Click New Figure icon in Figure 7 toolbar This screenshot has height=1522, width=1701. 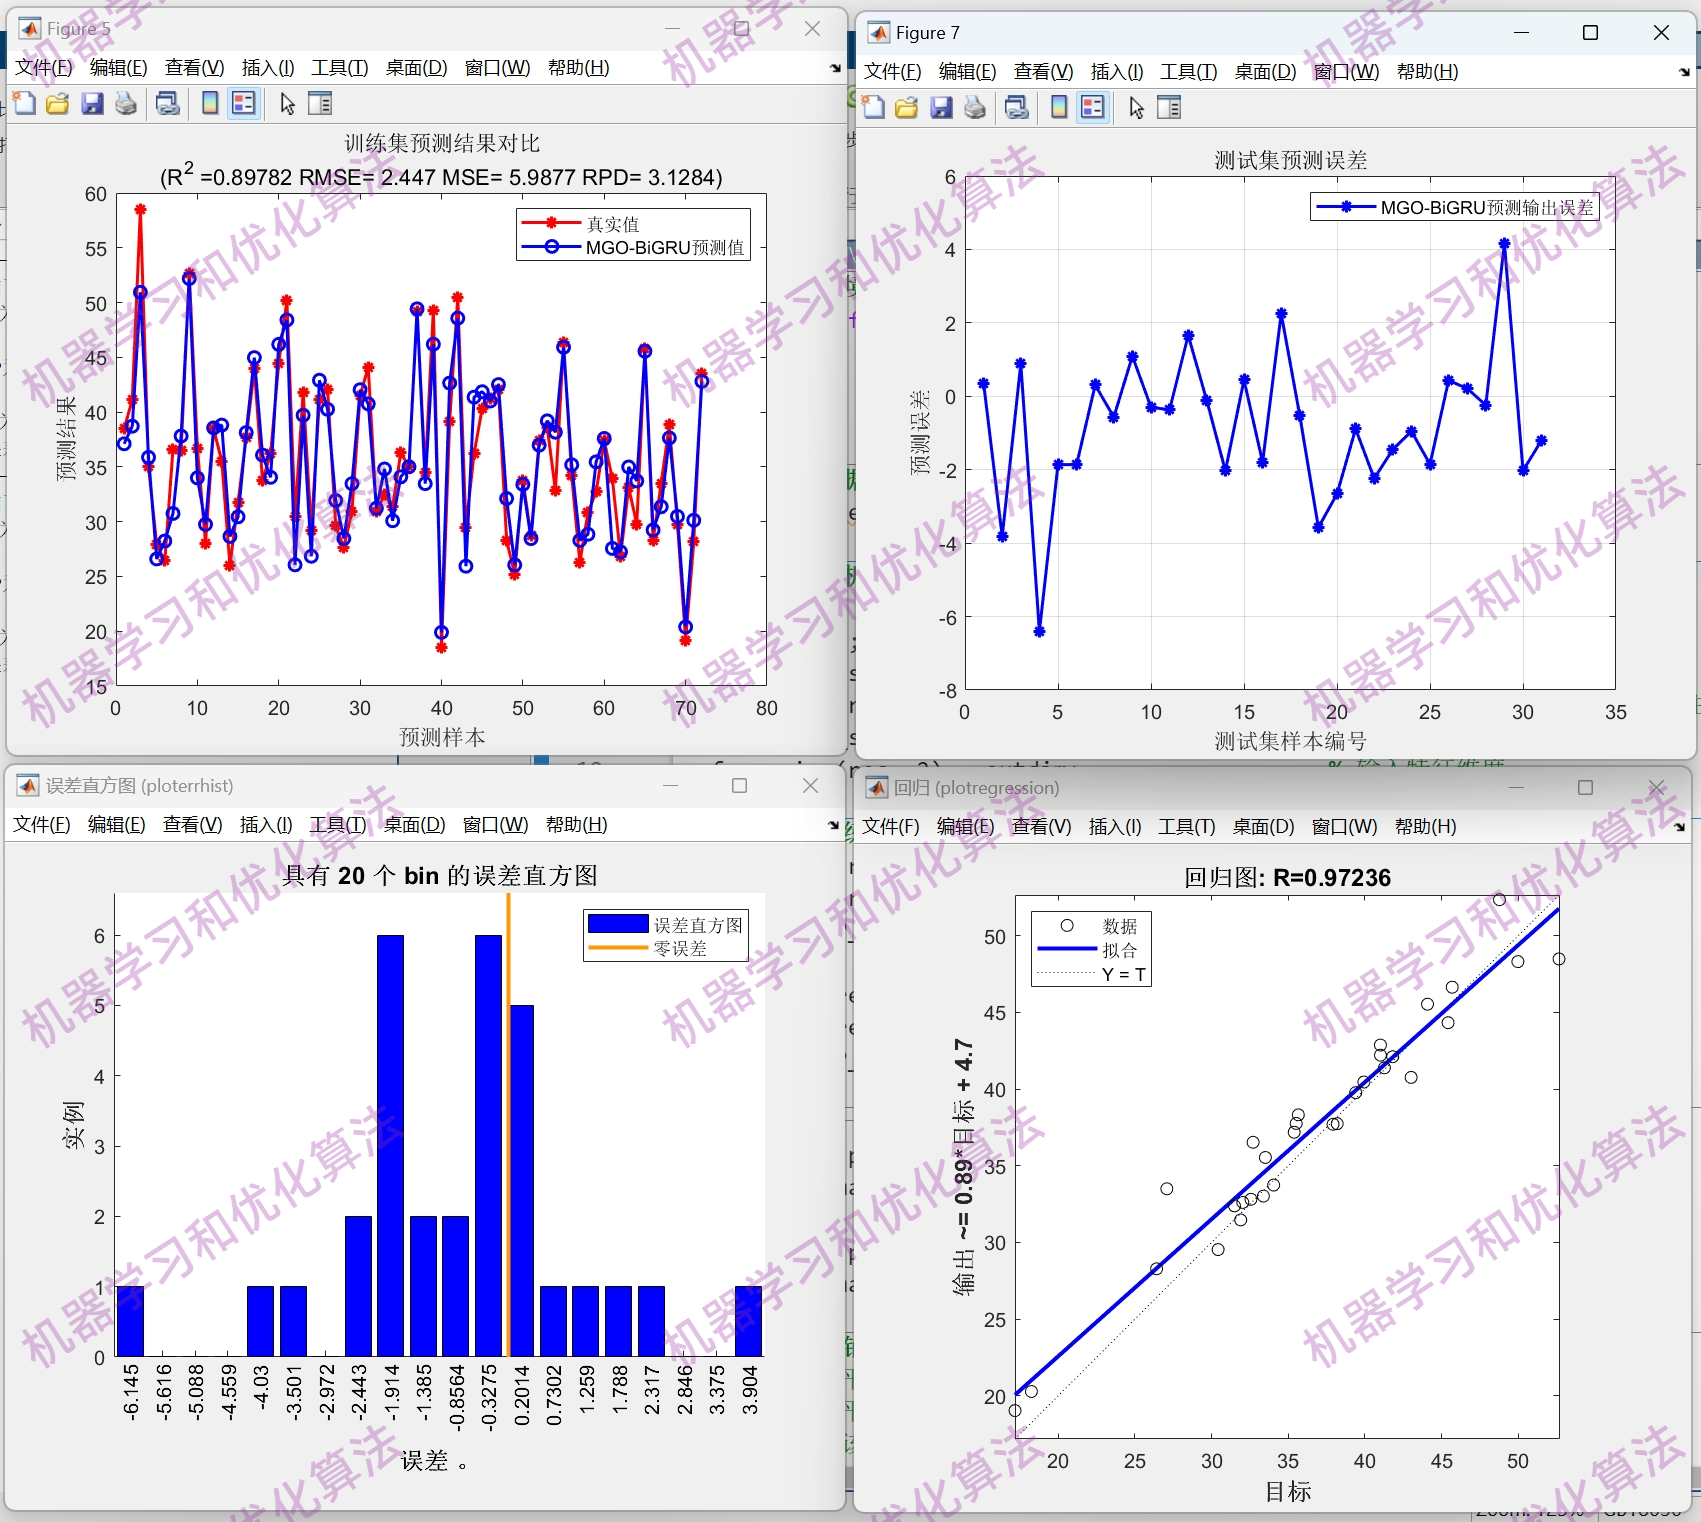click(x=873, y=107)
